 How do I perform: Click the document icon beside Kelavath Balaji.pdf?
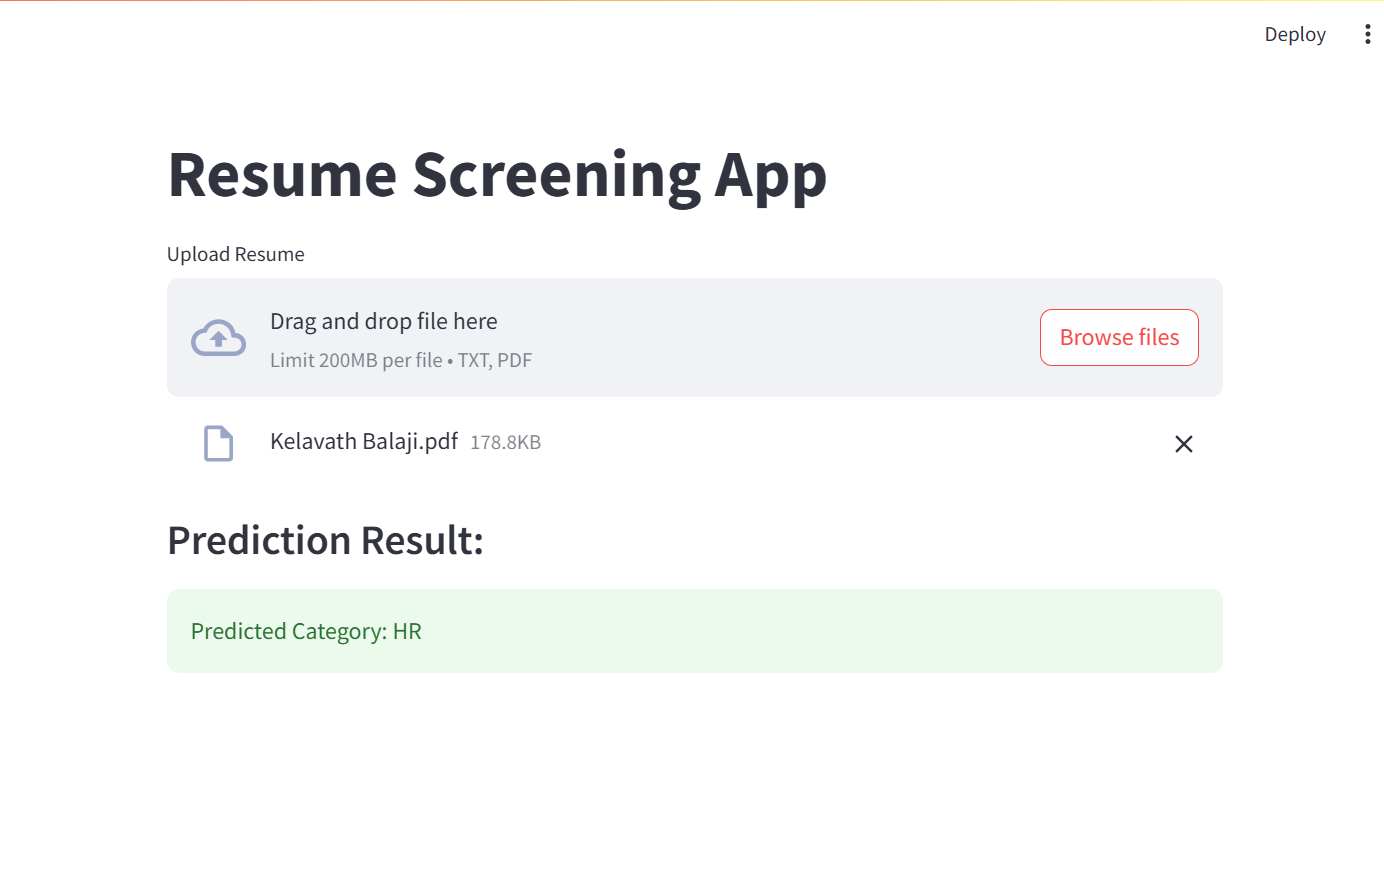click(218, 442)
